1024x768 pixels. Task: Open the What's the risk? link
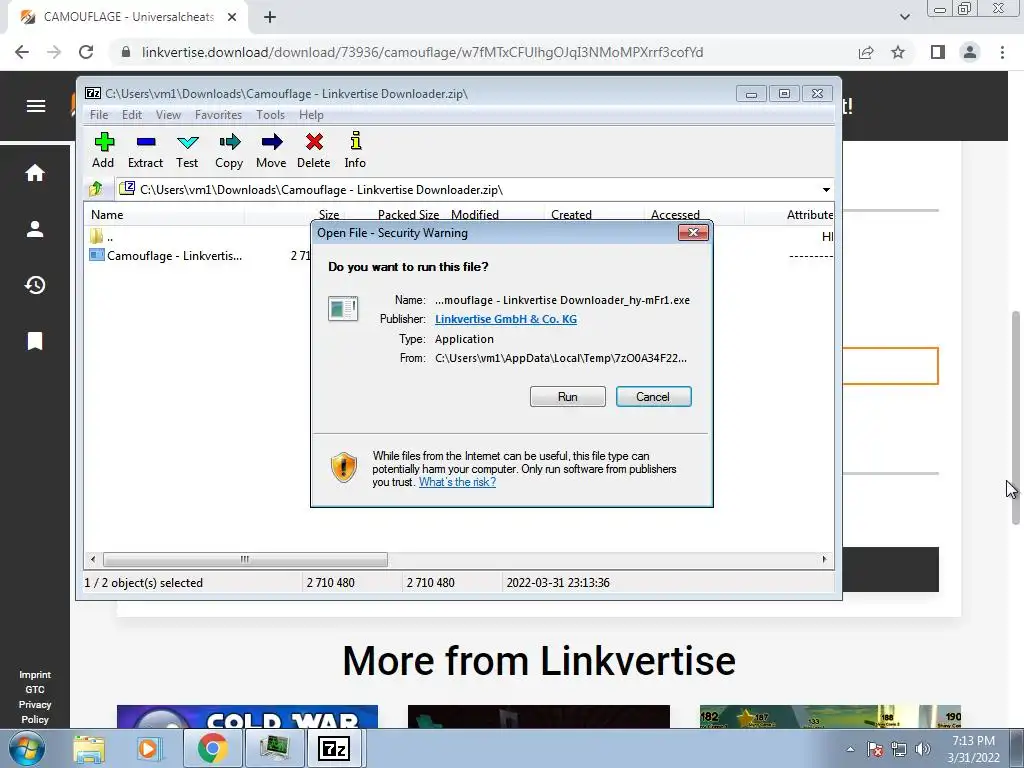coord(457,482)
